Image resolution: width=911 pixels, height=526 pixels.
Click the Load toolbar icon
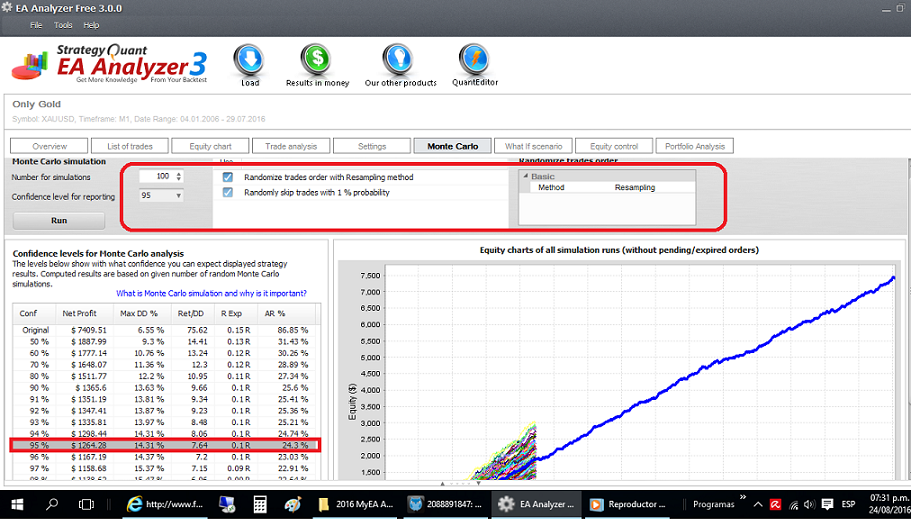248,60
